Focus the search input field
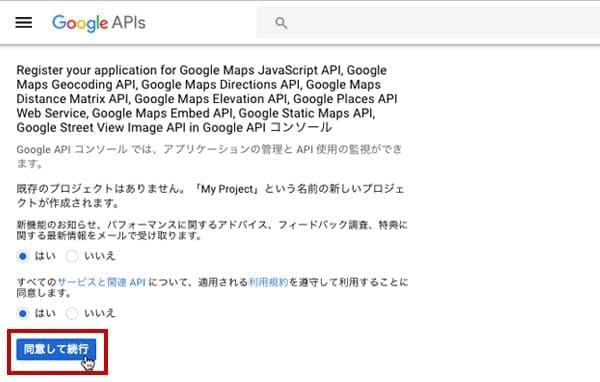Viewport: 600px width, 382px height. coord(428,23)
